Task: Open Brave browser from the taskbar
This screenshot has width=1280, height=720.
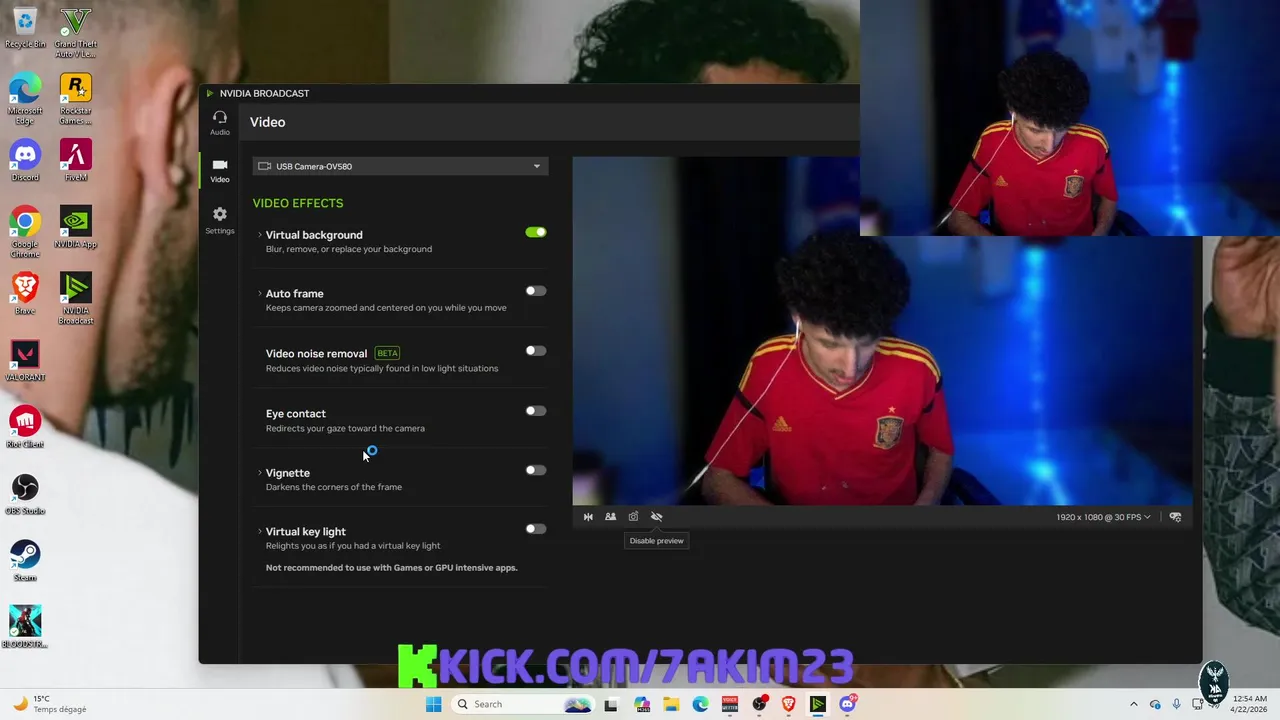Action: click(x=789, y=704)
